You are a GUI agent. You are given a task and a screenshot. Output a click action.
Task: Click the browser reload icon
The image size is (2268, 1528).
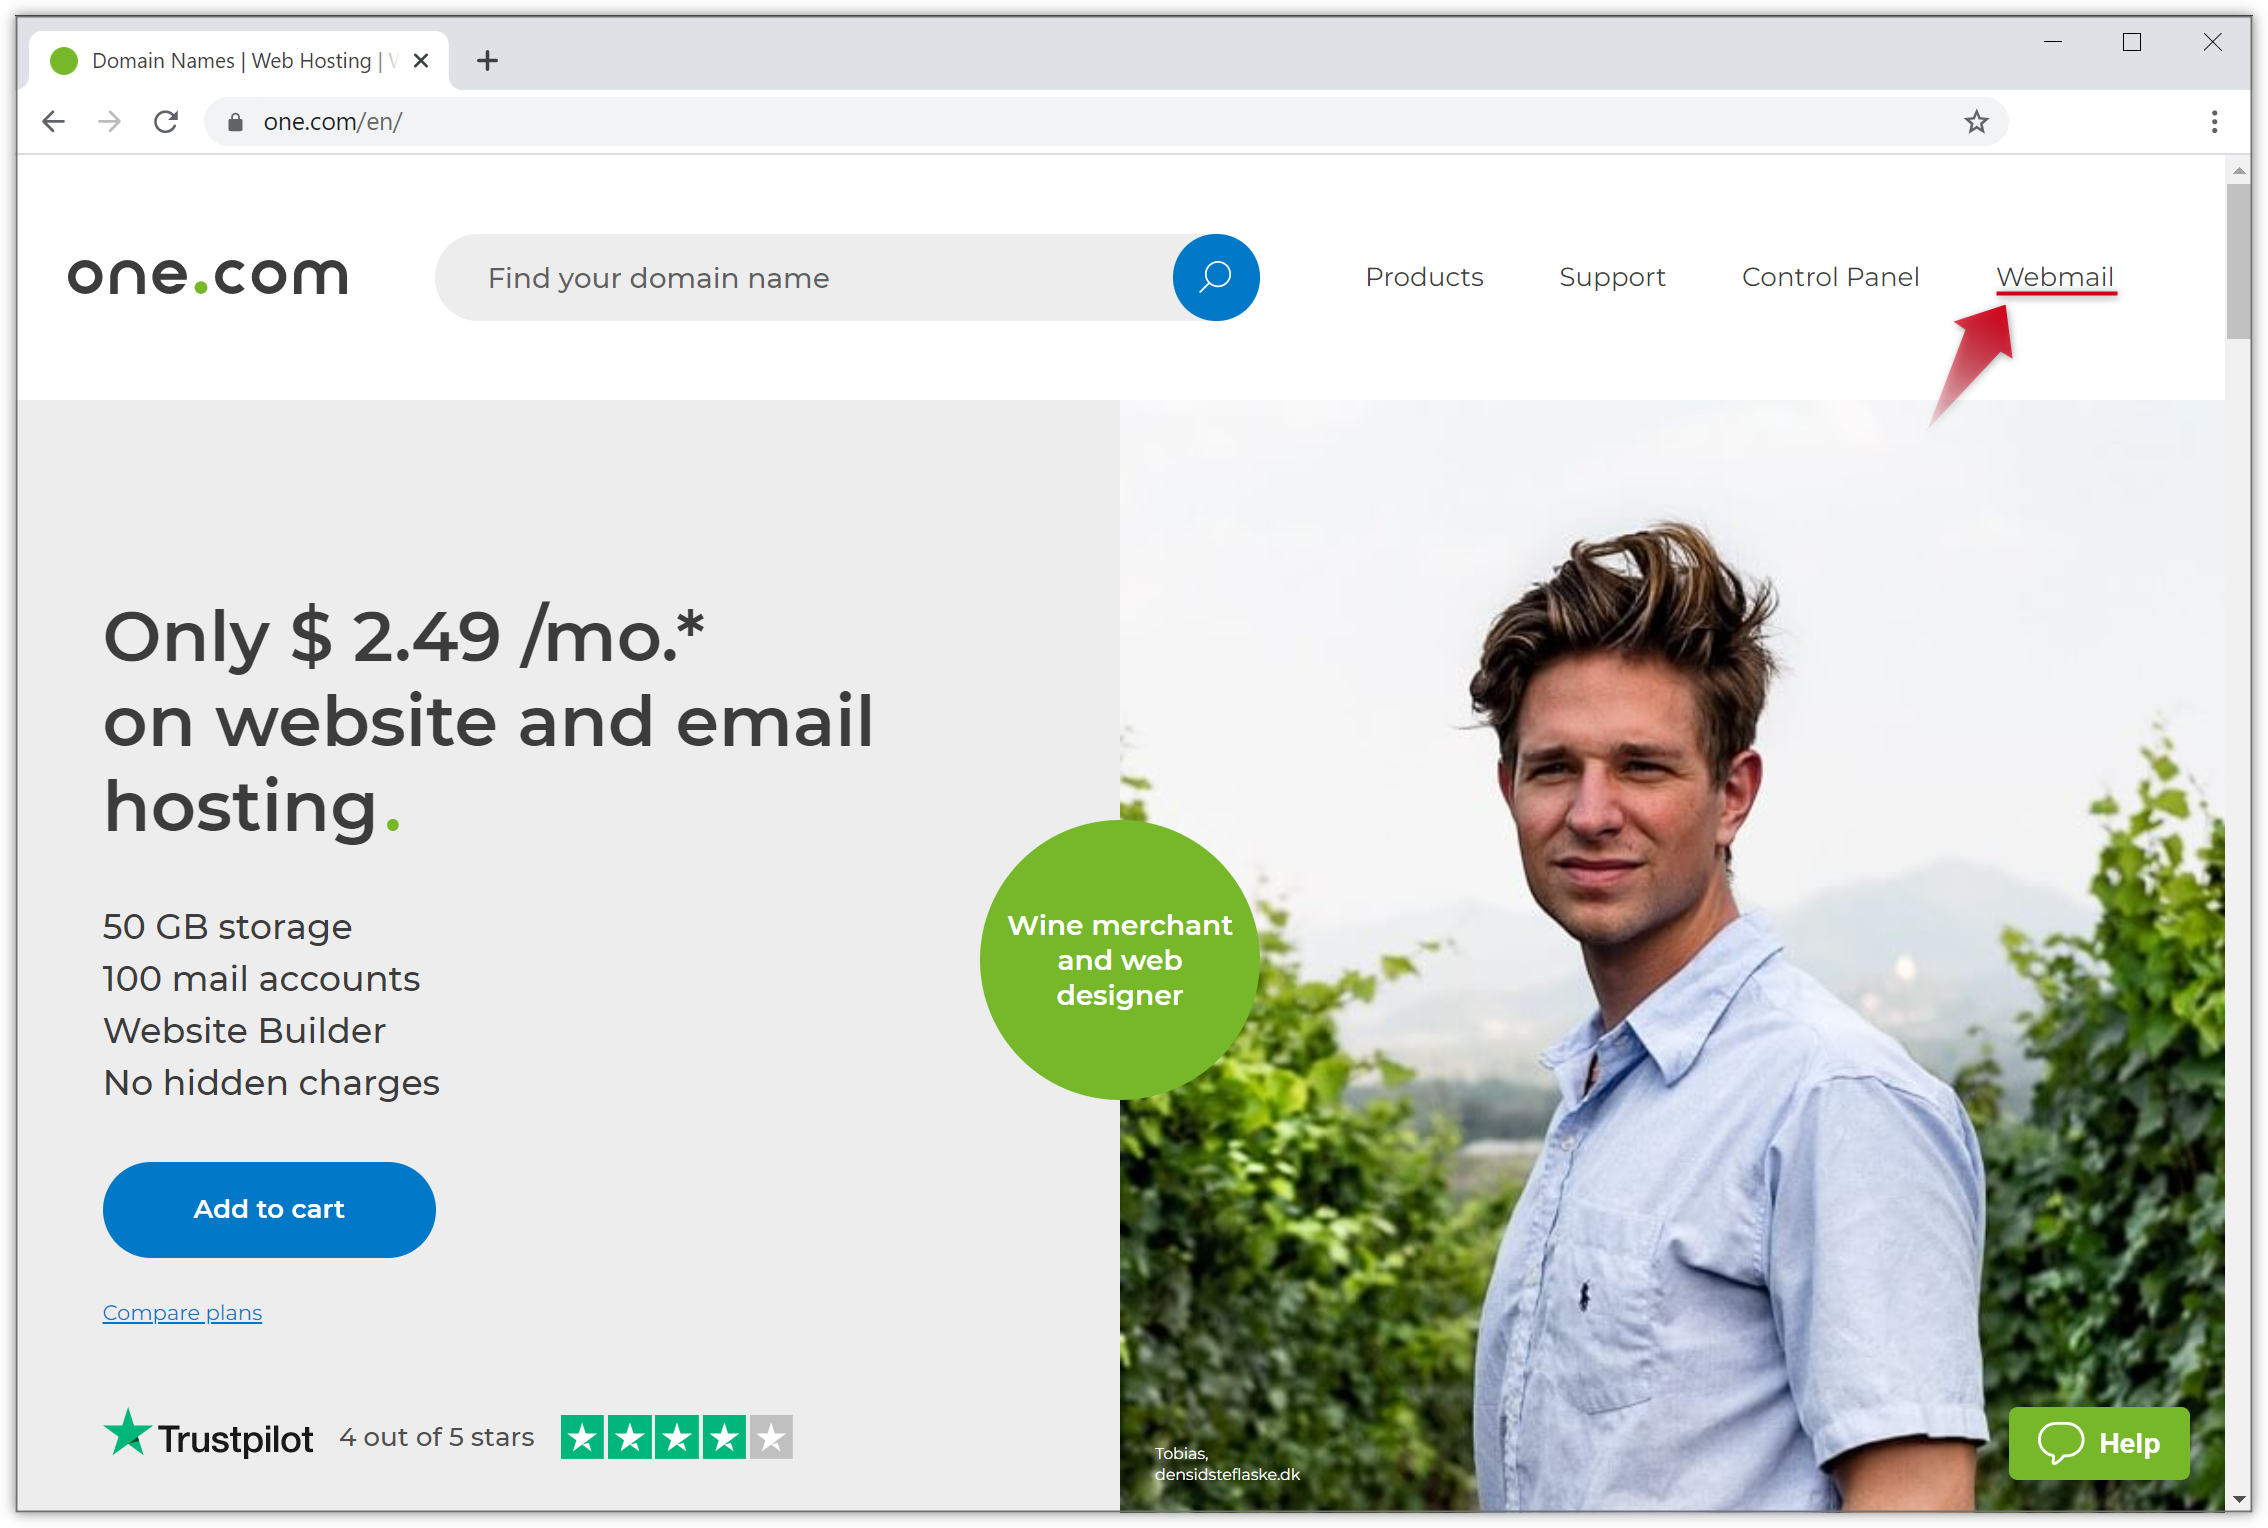[x=165, y=121]
